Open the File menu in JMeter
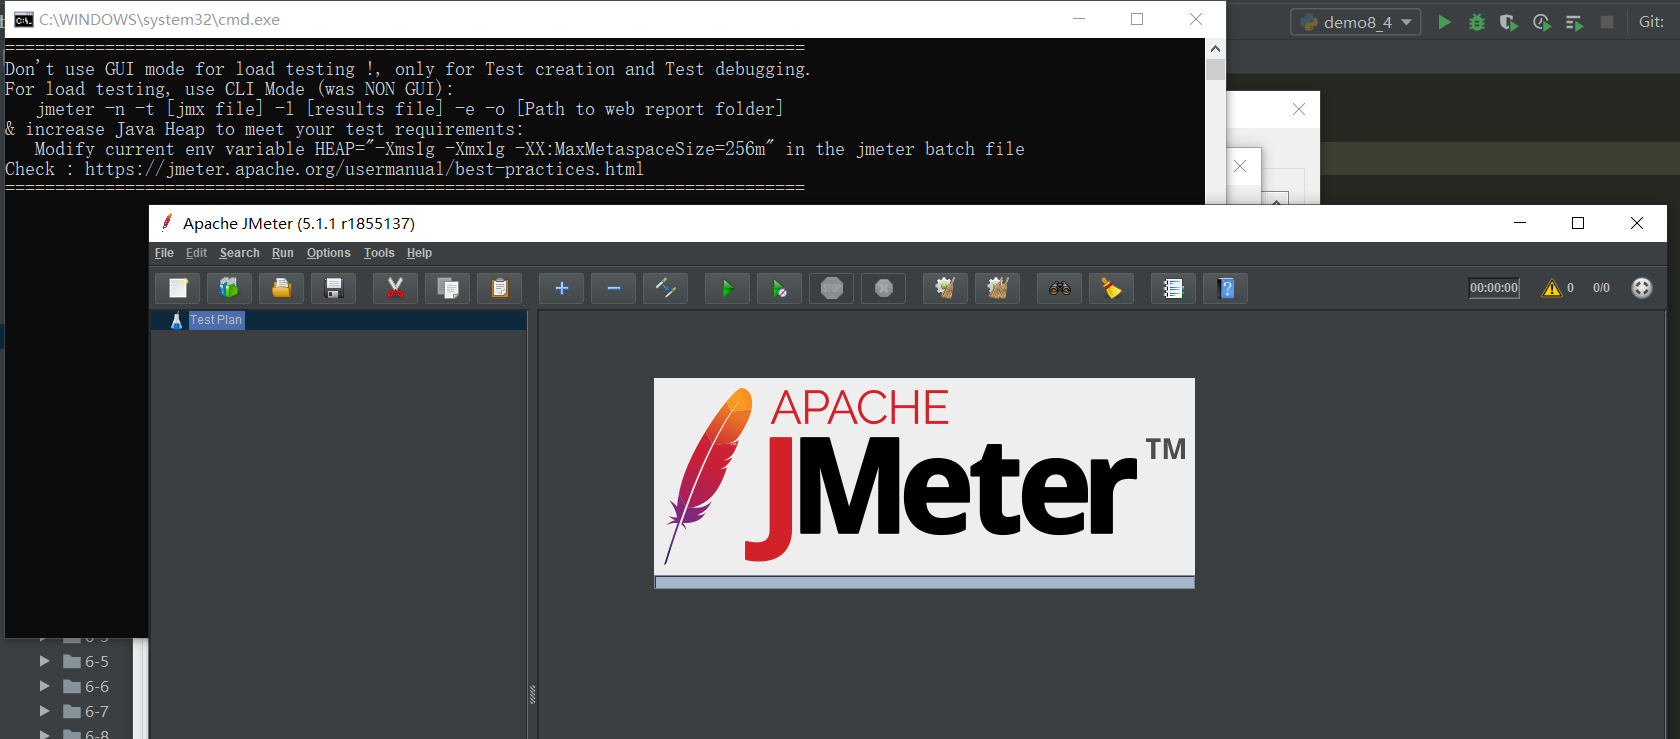The height and width of the screenshot is (739, 1680). pos(164,253)
